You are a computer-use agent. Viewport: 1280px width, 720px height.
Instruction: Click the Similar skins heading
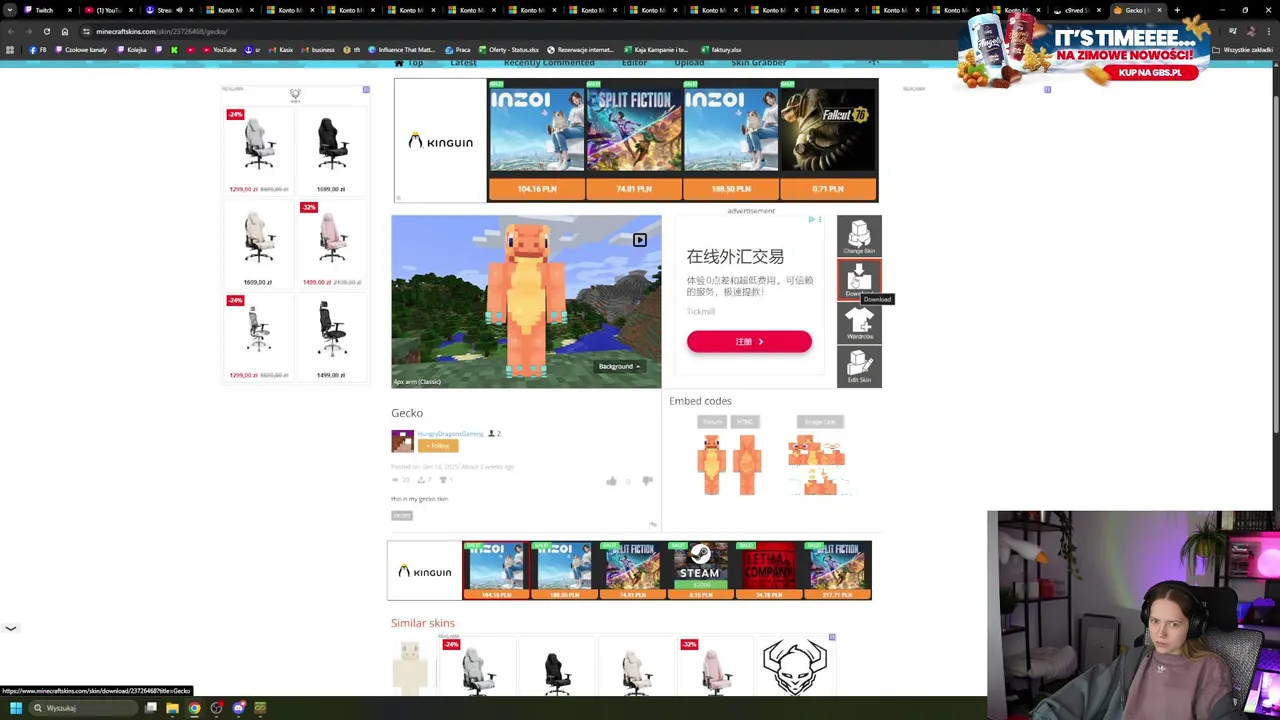click(423, 623)
